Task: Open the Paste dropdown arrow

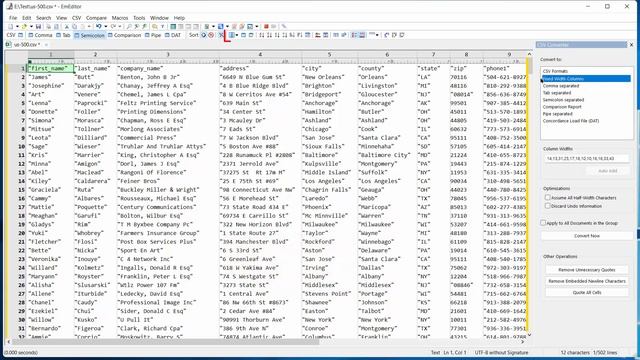Action: point(89,27)
